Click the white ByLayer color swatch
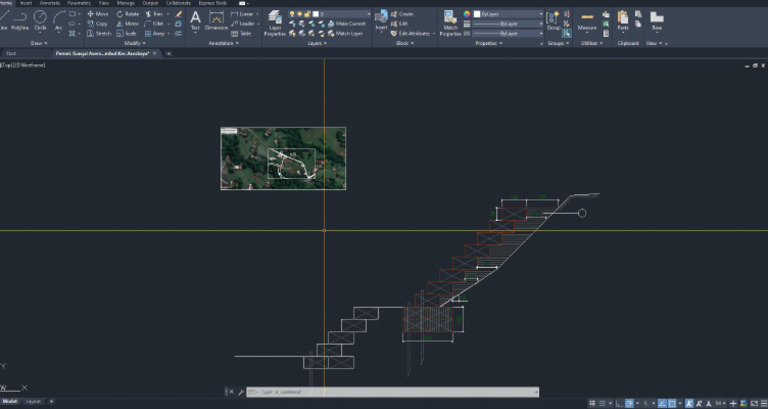Screen dimensions: 768x409 point(477,14)
